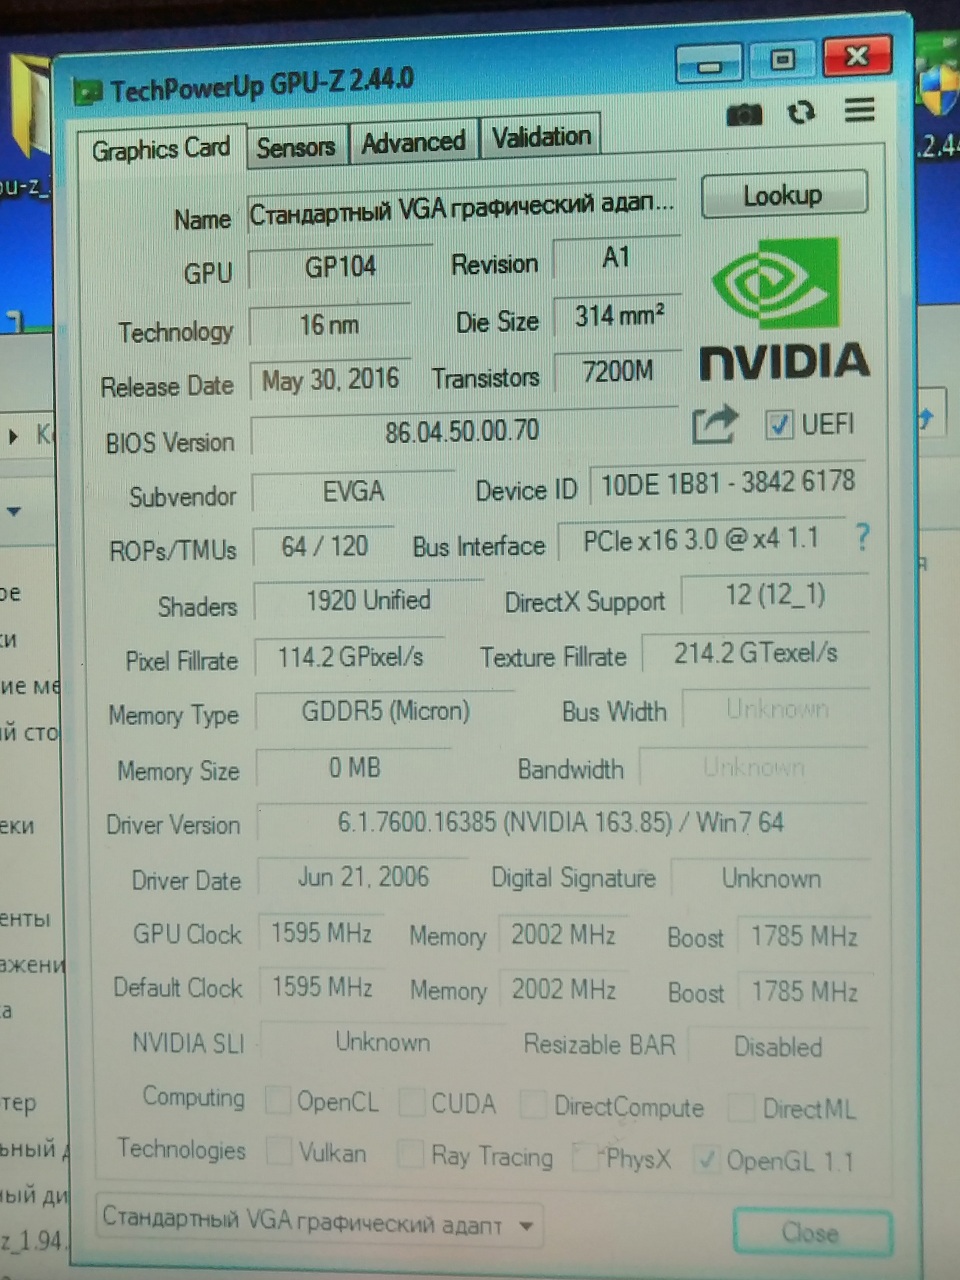
Task: Toggle the PhysX checkbox
Action: tap(585, 1157)
